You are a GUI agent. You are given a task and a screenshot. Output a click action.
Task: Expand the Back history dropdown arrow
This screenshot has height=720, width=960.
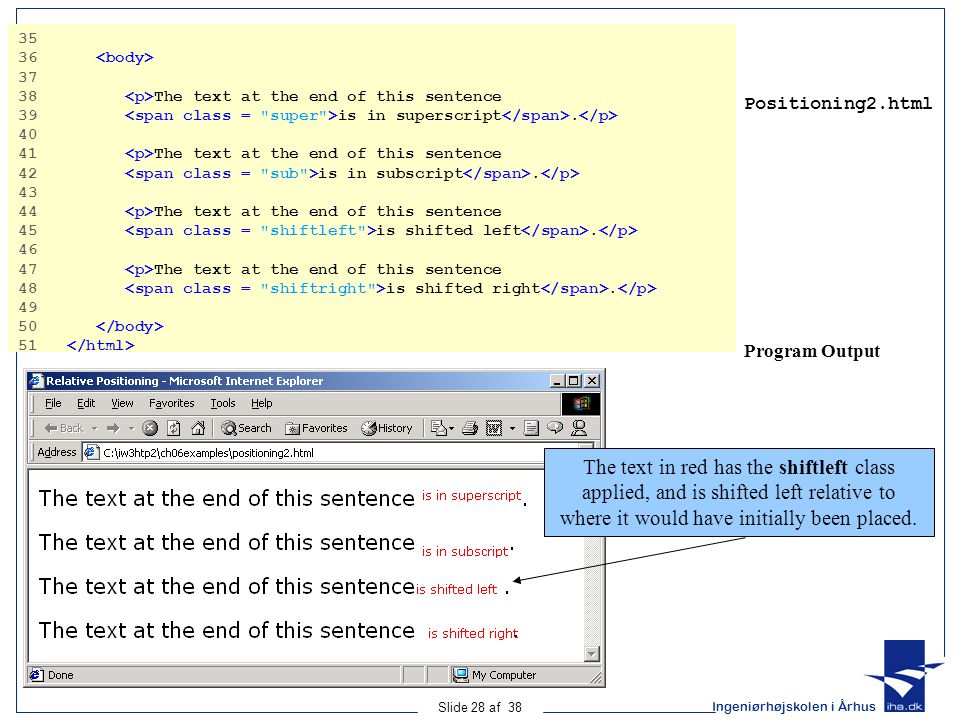[94, 428]
